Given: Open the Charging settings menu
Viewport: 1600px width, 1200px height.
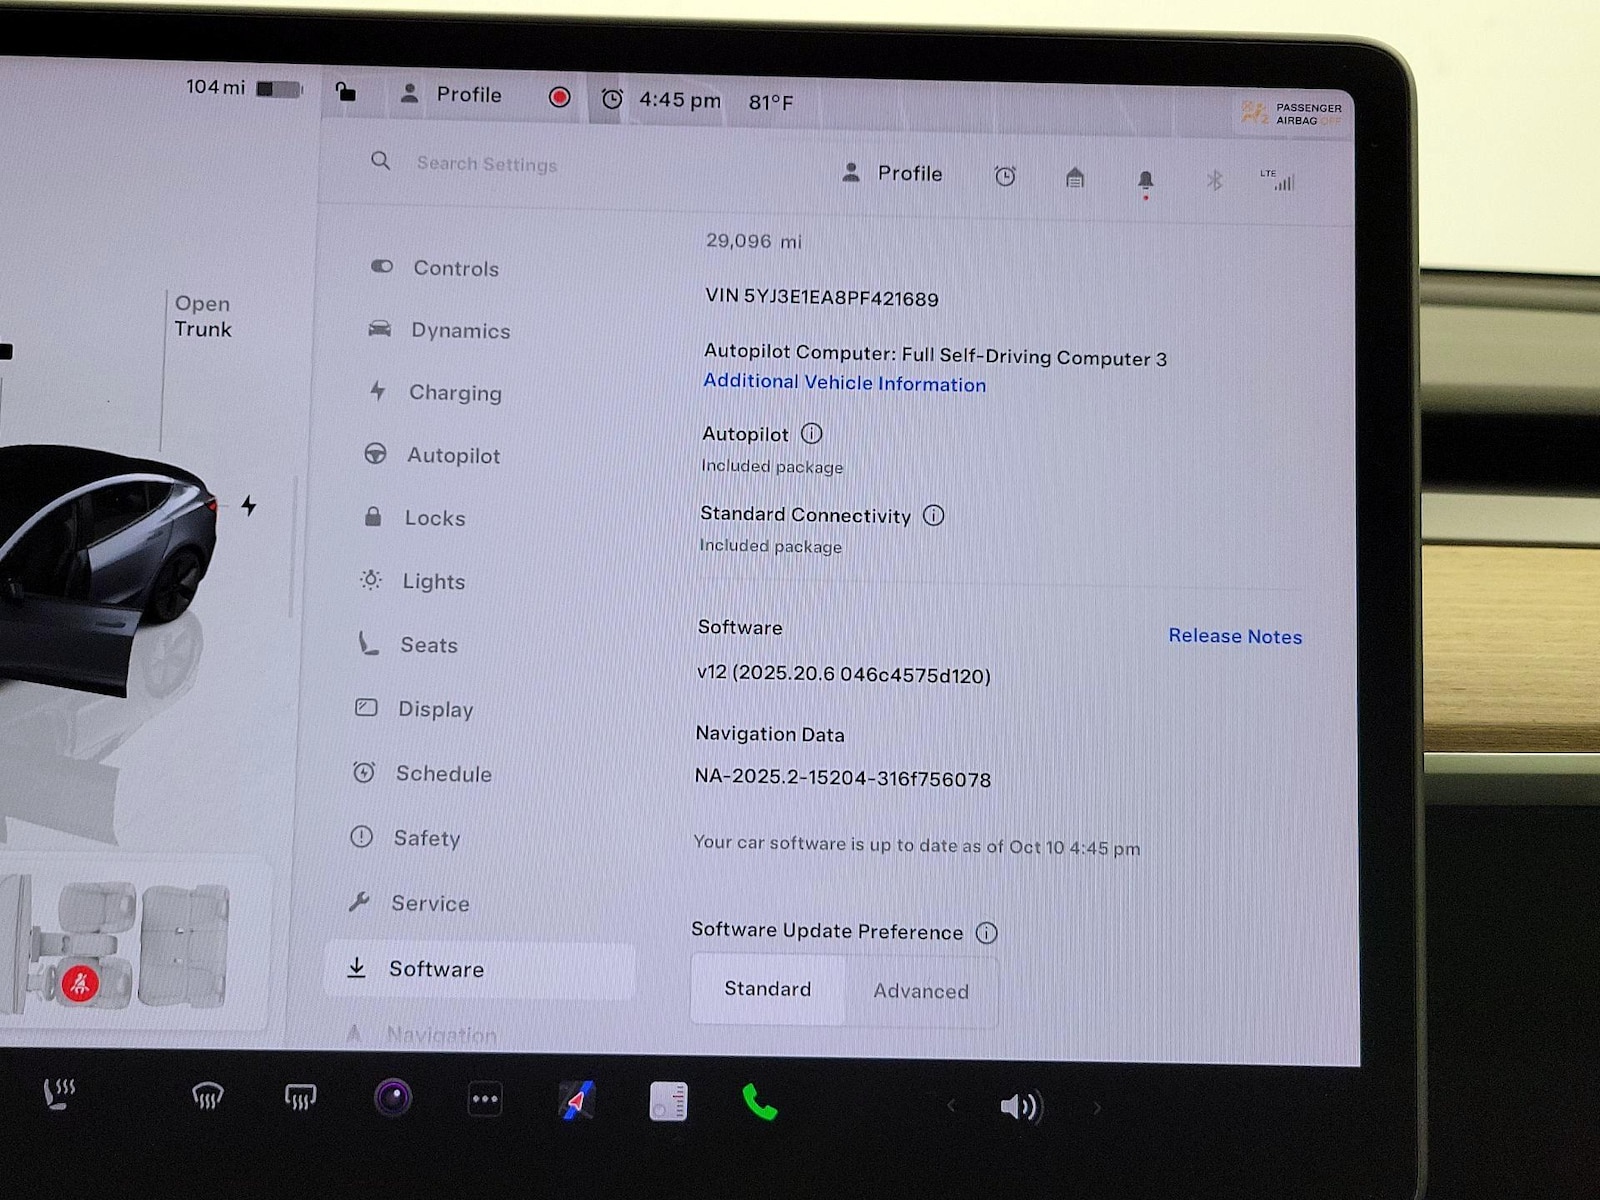Looking at the screenshot, I should tap(454, 393).
